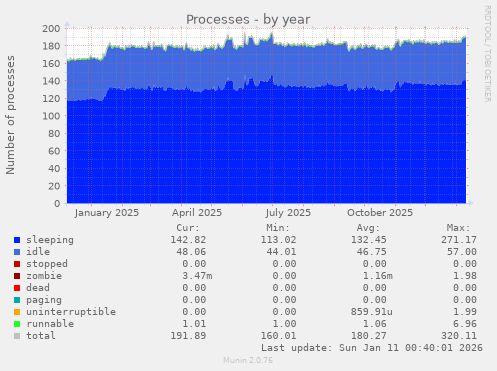Click sleeping current value 142.82
This screenshot has width=497, height=371.
[188, 240]
